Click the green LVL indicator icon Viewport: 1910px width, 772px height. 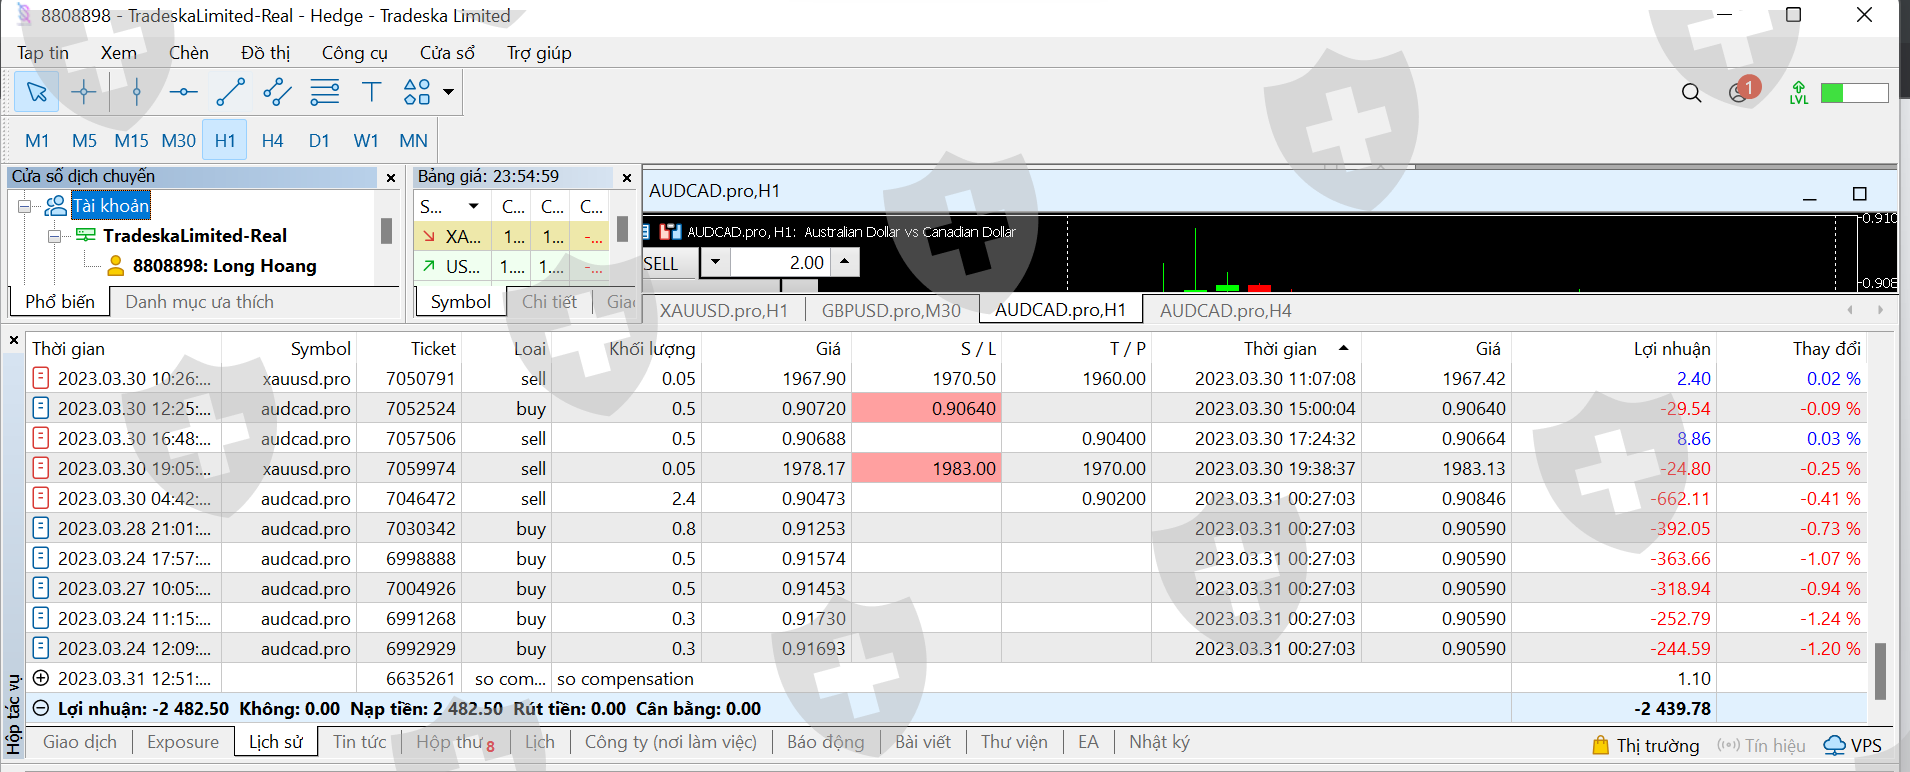coord(1798,93)
